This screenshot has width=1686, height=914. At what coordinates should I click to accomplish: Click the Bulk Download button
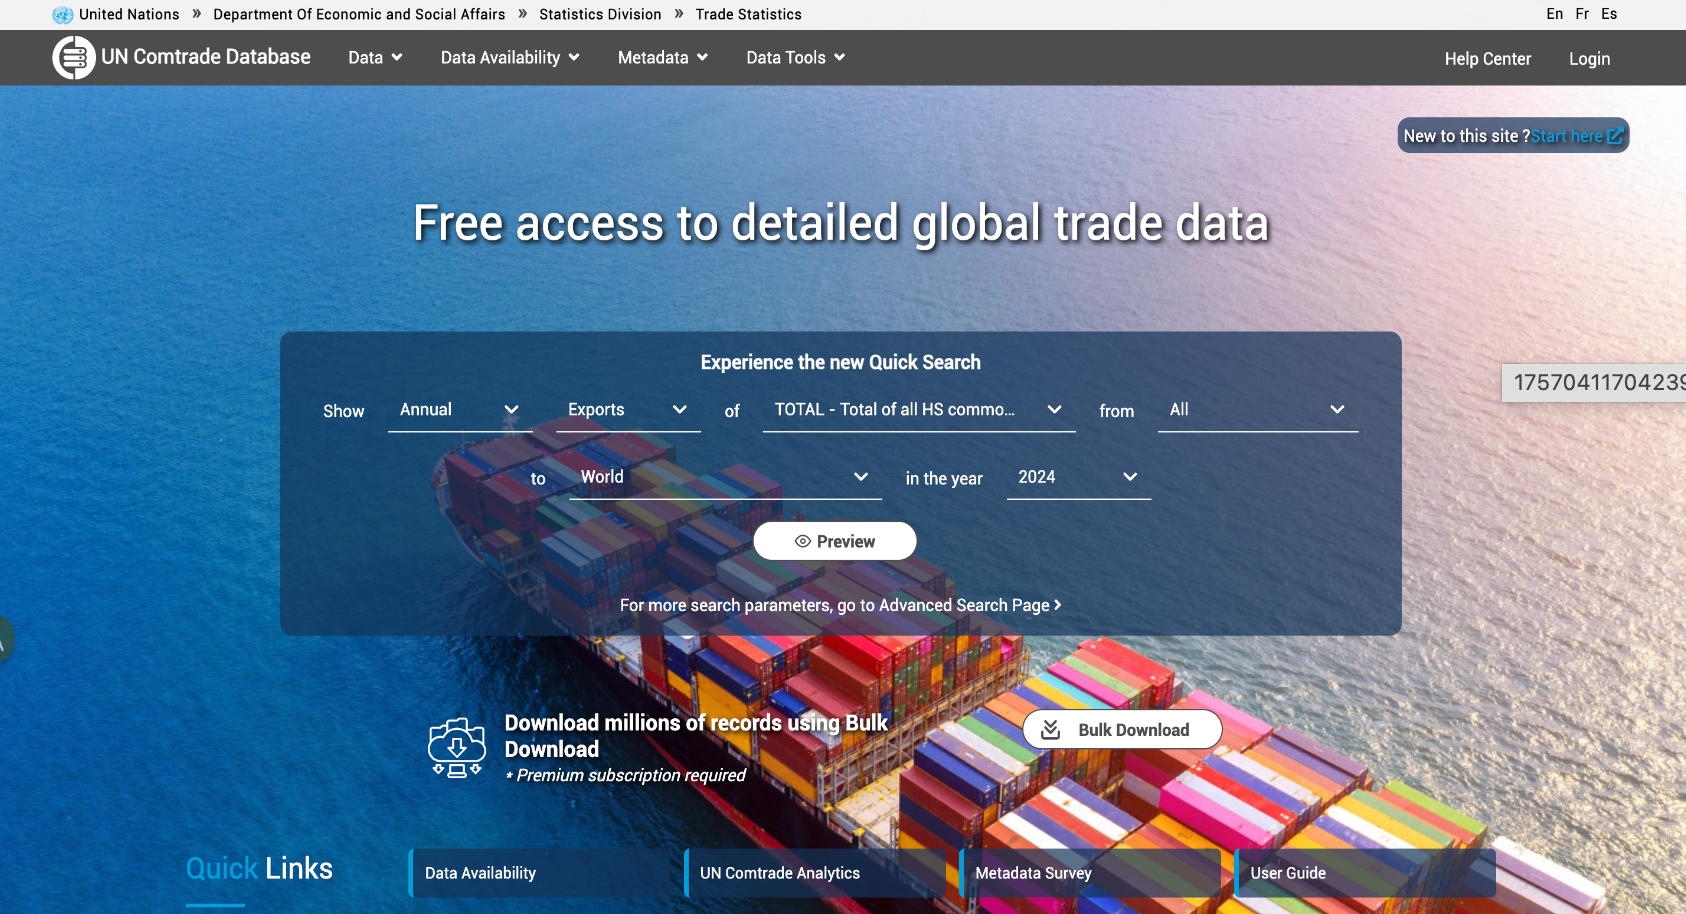[1122, 730]
